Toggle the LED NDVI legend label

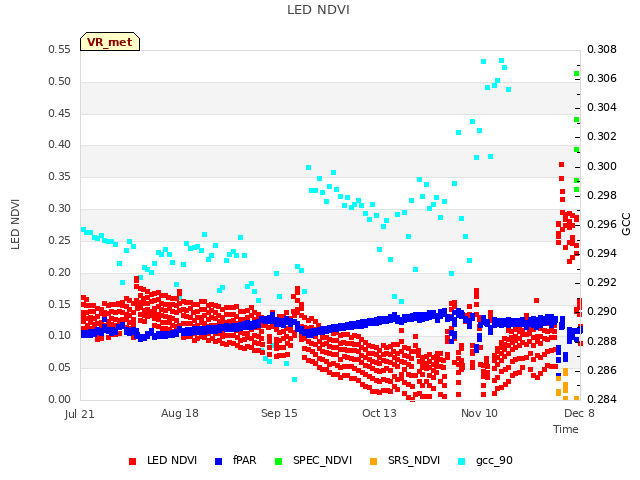[172, 460]
